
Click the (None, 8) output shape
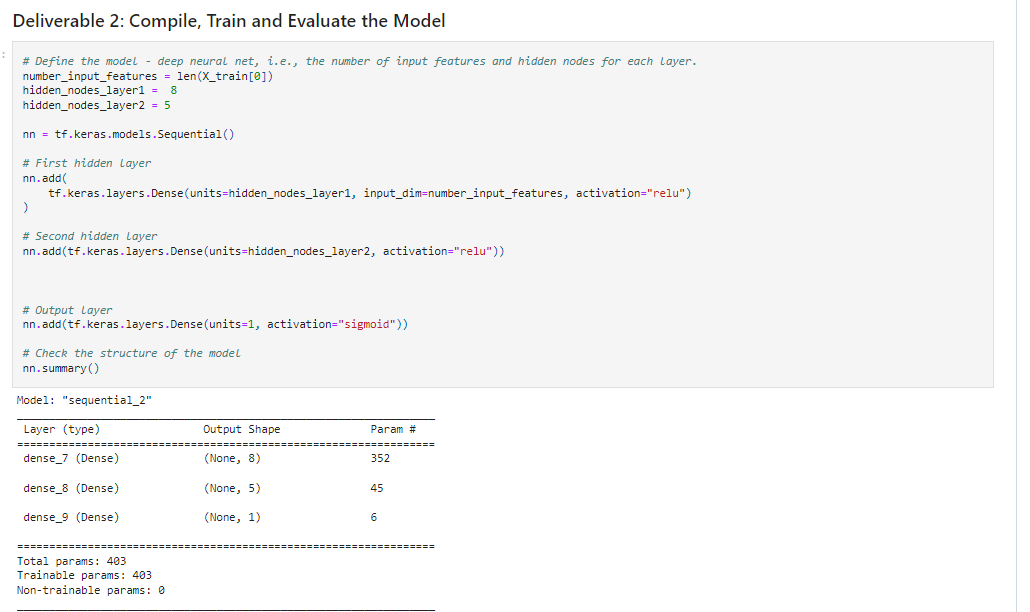pos(232,458)
